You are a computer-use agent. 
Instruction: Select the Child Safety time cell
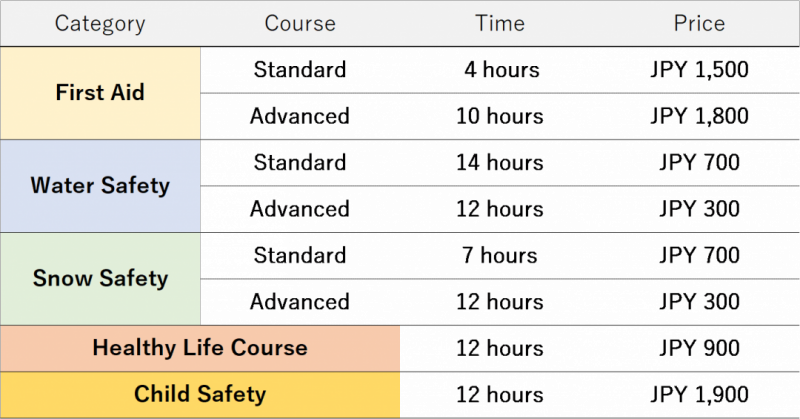500,395
